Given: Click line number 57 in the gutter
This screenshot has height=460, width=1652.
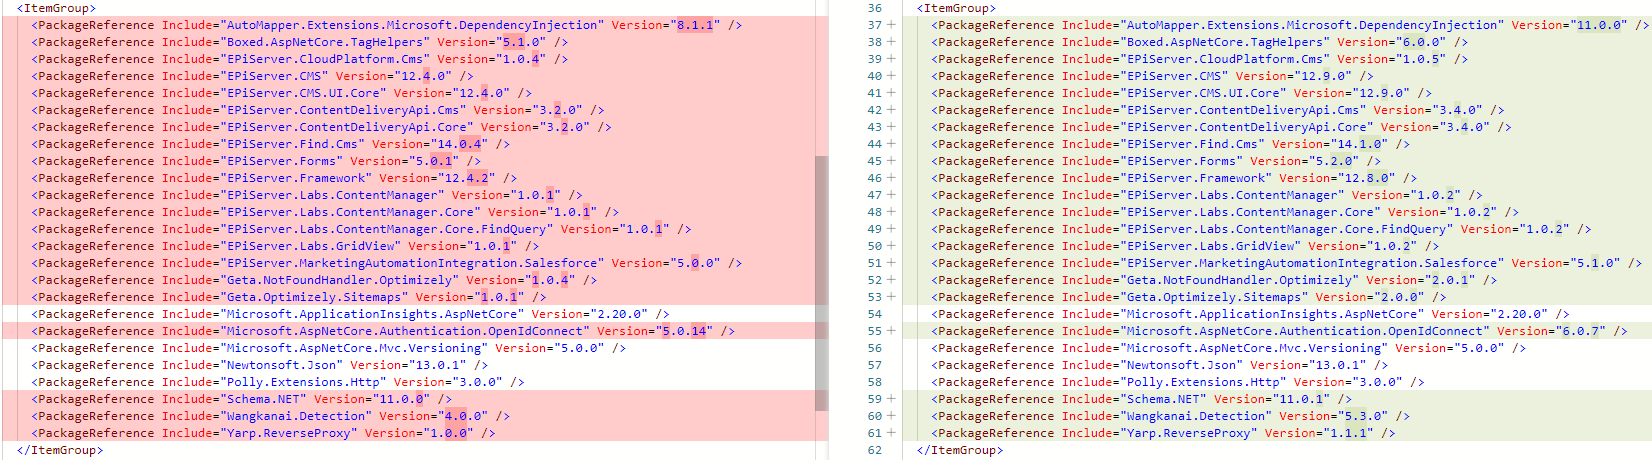Looking at the screenshot, I should [x=875, y=365].
